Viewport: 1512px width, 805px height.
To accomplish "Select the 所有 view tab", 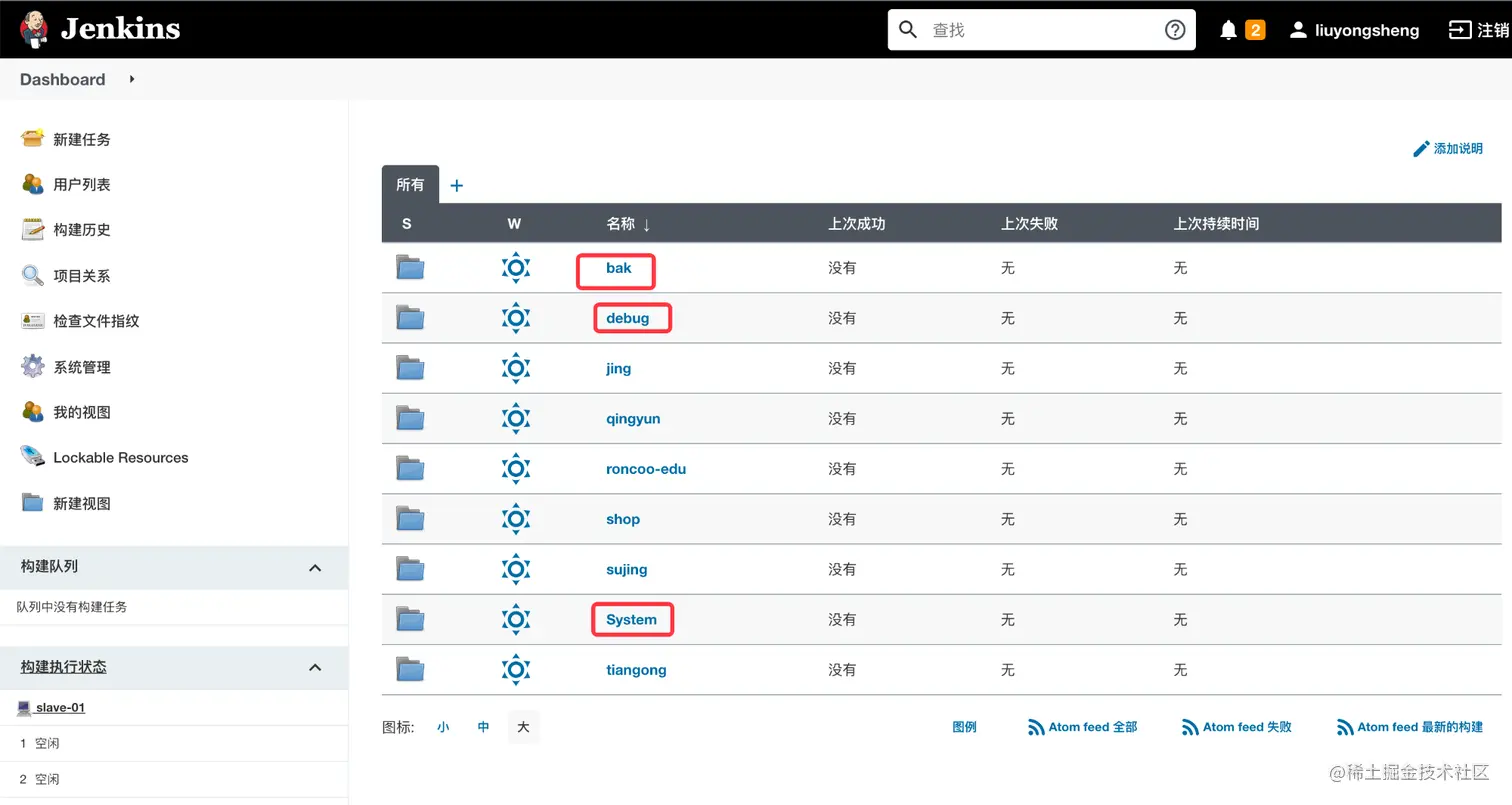I will click(410, 185).
